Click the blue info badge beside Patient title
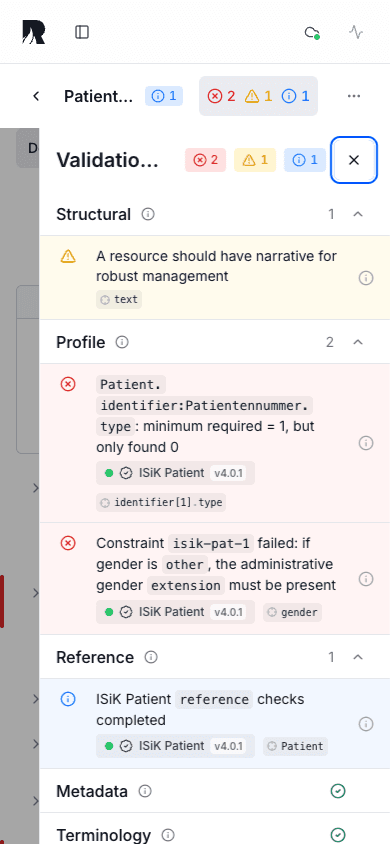This screenshot has width=390, height=844. [164, 96]
